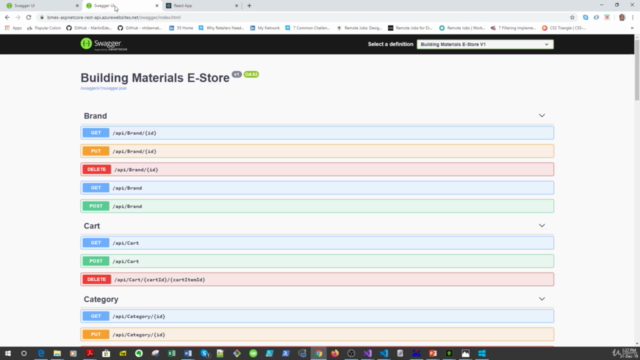Expand GET /api/Brand/{id} operation
The image size is (640, 360).
click(x=317, y=133)
